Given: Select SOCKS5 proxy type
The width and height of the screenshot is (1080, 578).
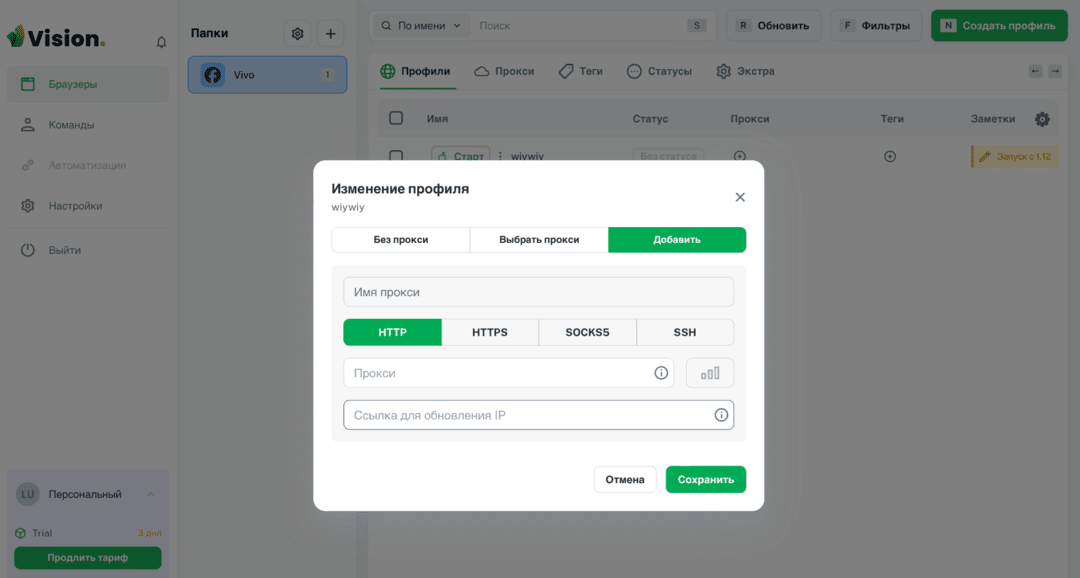Looking at the screenshot, I should click(588, 332).
